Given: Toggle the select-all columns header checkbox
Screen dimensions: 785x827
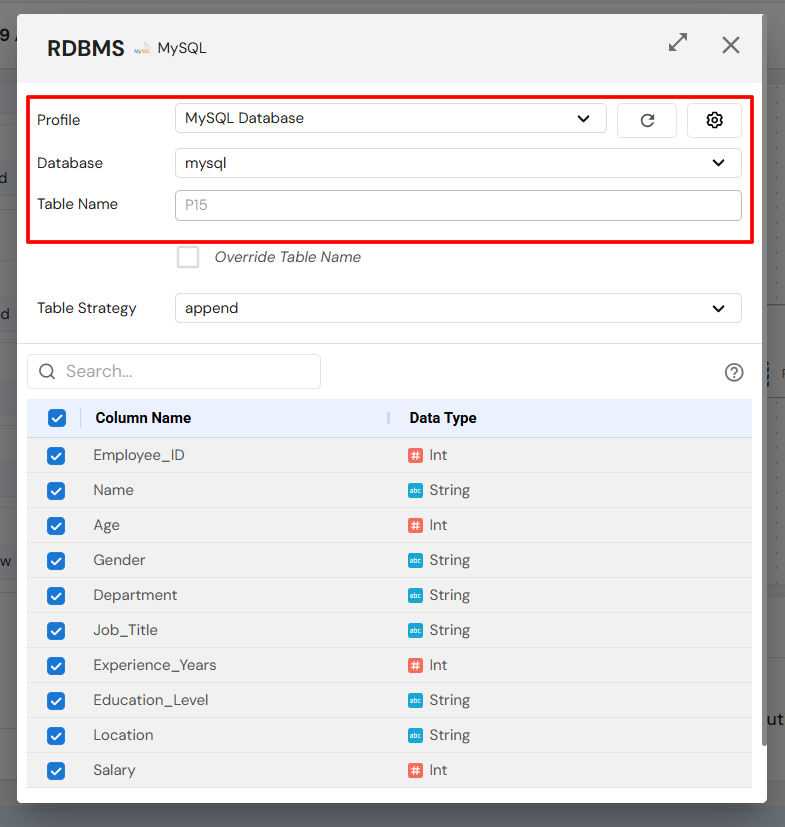Looking at the screenshot, I should 57,418.
